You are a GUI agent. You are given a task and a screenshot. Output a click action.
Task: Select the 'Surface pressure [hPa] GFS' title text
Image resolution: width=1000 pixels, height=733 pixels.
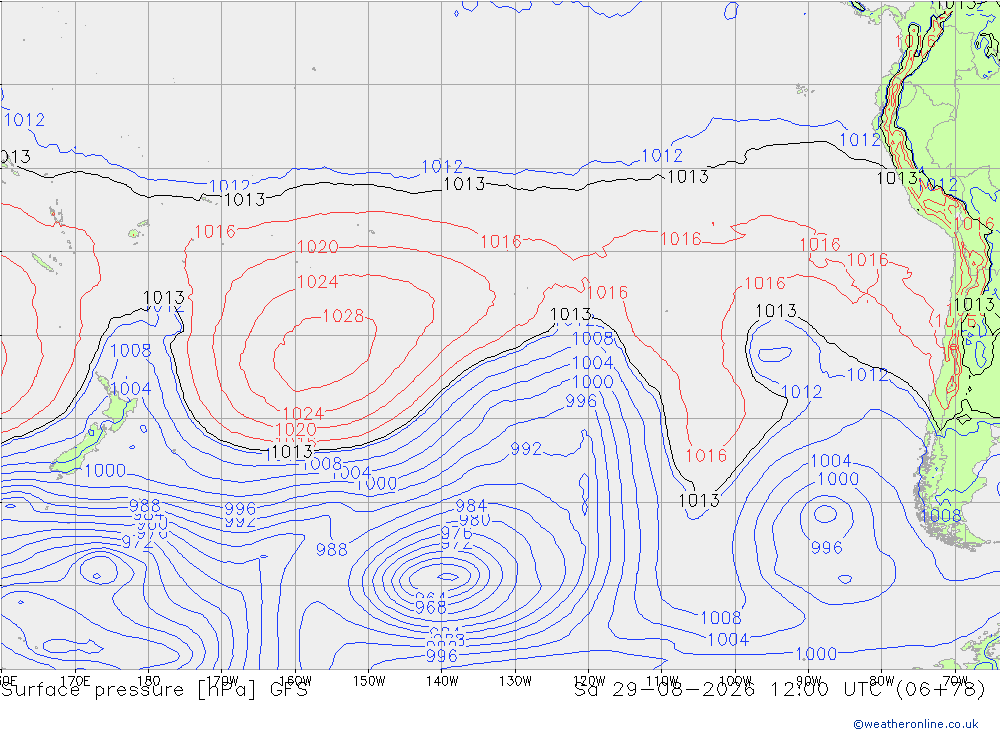point(154,690)
